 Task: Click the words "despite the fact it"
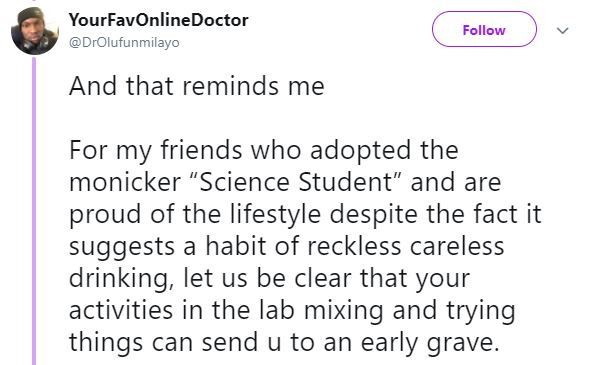point(436,214)
